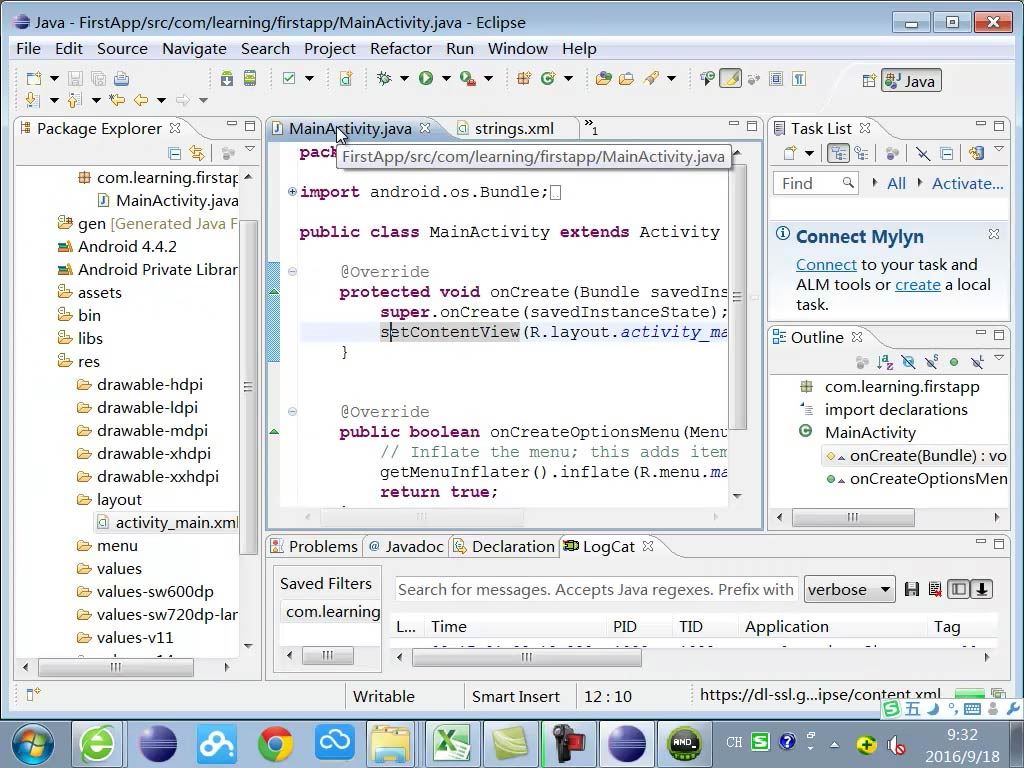Toggle Hide Local Types in Outline
The width and height of the screenshot is (1024, 768).
click(977, 361)
